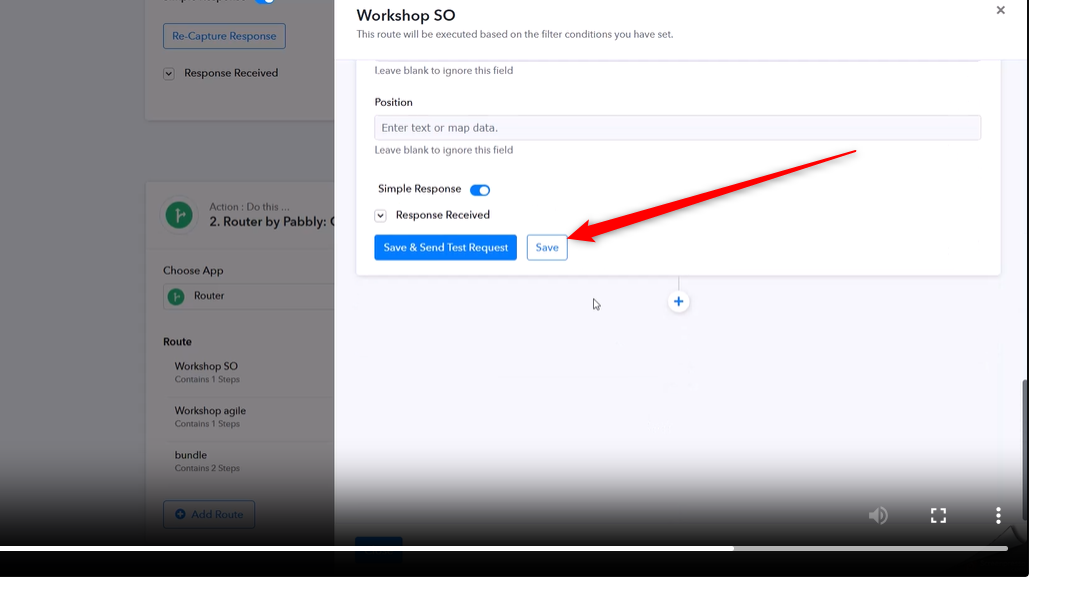Click the Router by Pabbly step title
The height and width of the screenshot is (594, 1087).
pos(272,222)
